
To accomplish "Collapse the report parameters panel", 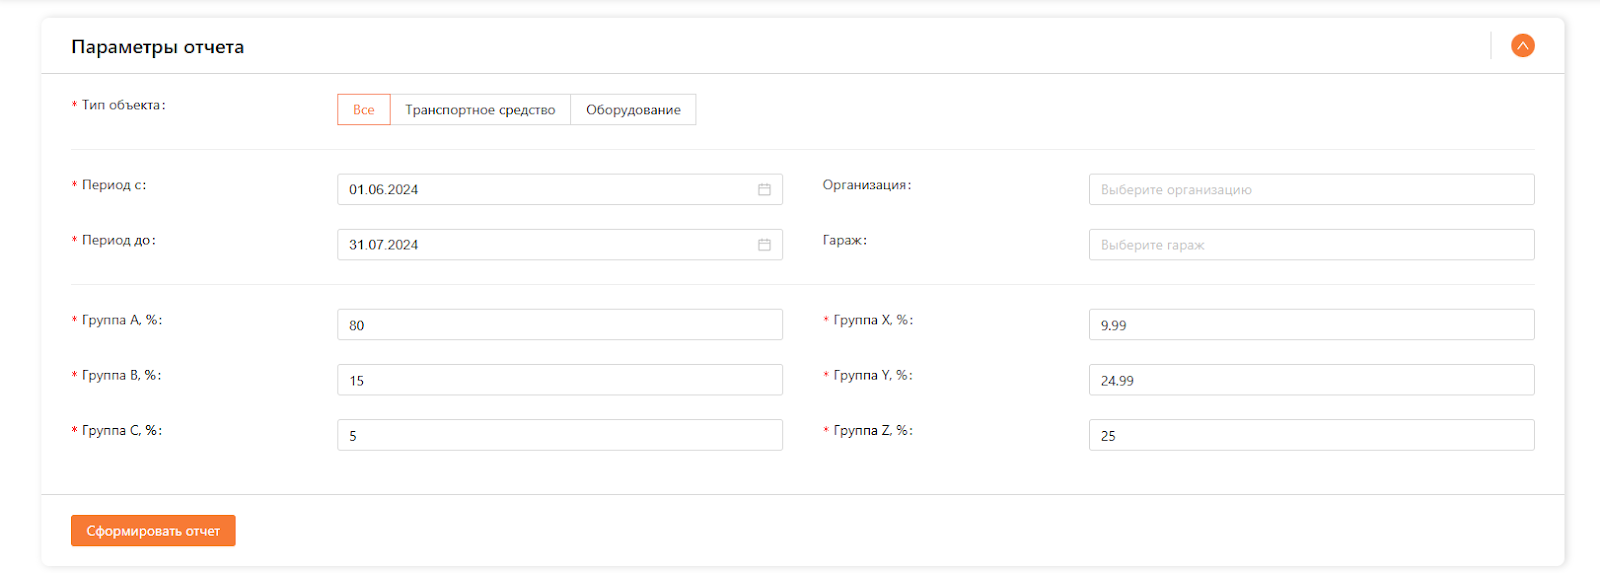I will click(1522, 46).
